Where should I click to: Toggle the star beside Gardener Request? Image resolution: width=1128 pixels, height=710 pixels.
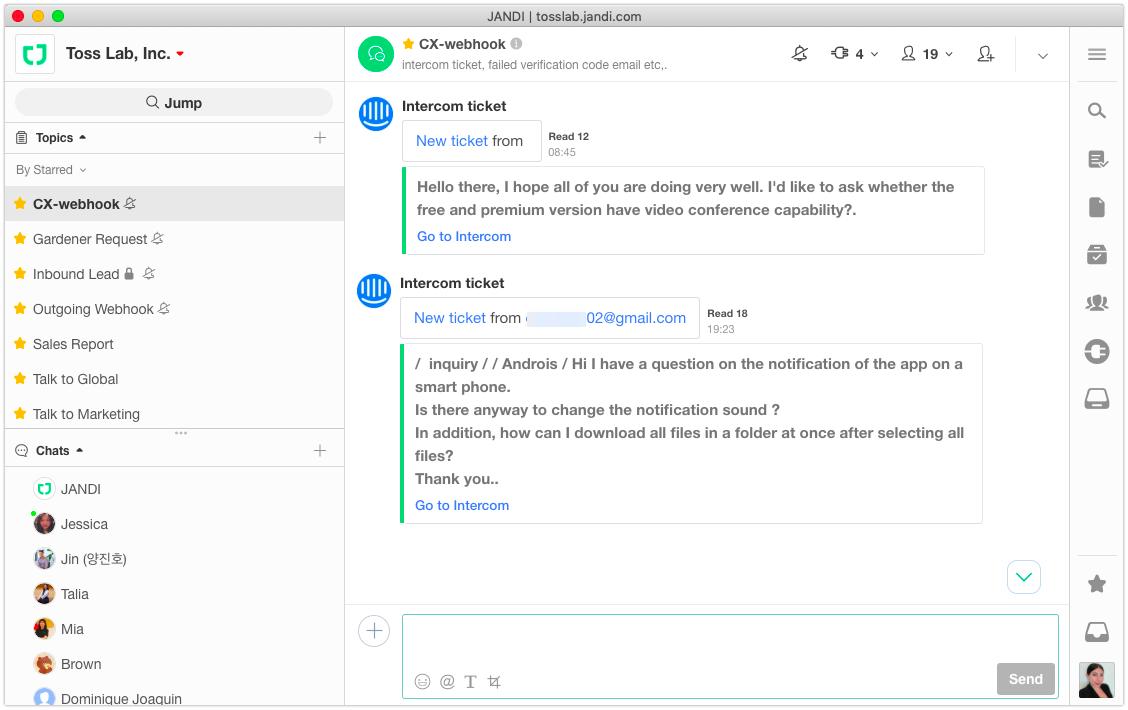click(20, 238)
